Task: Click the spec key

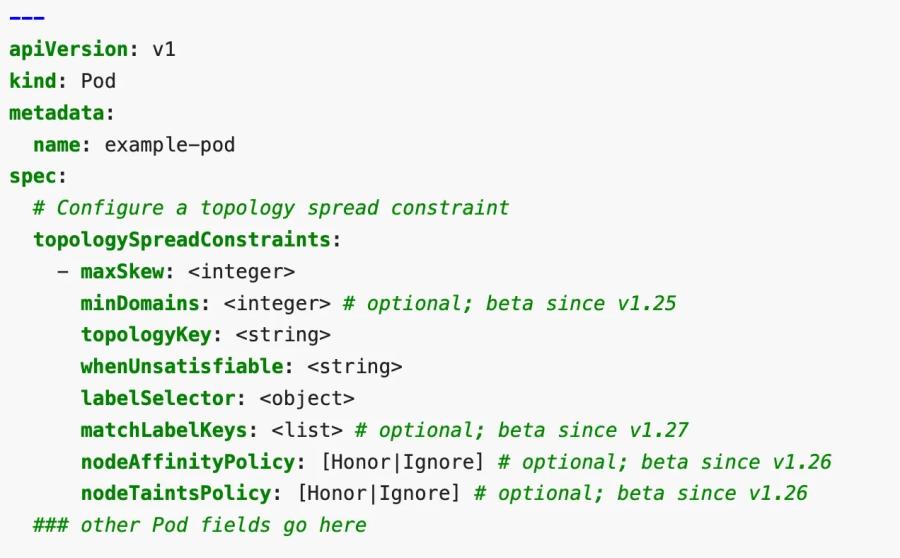Action: (x=34, y=176)
